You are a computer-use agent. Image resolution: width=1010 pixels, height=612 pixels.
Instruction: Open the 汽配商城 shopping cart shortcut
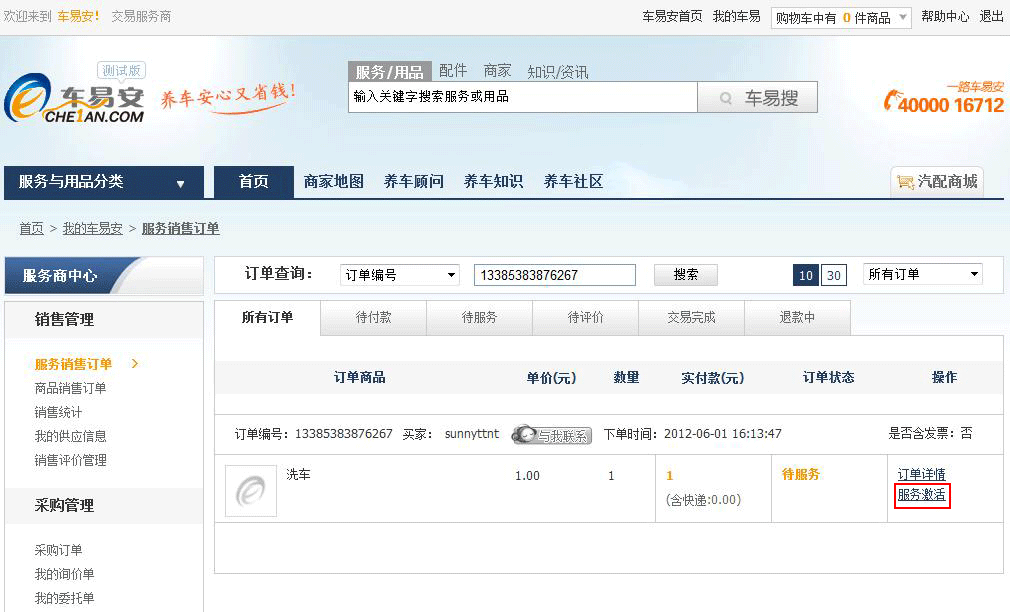937,182
